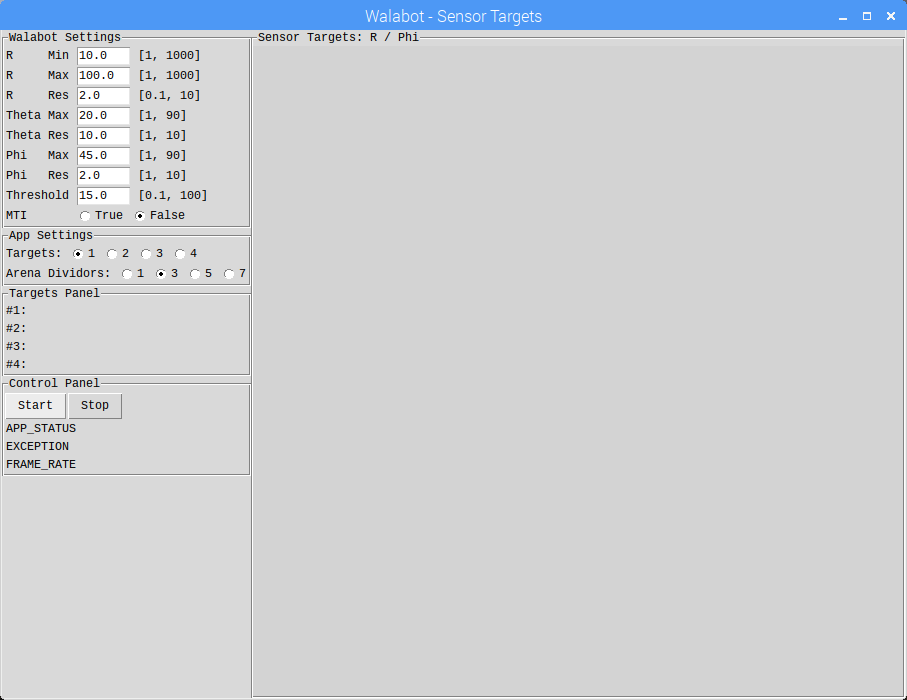Screen dimensions: 907x700
Task: Click the Phi Max input field
Action: [x=104, y=156]
